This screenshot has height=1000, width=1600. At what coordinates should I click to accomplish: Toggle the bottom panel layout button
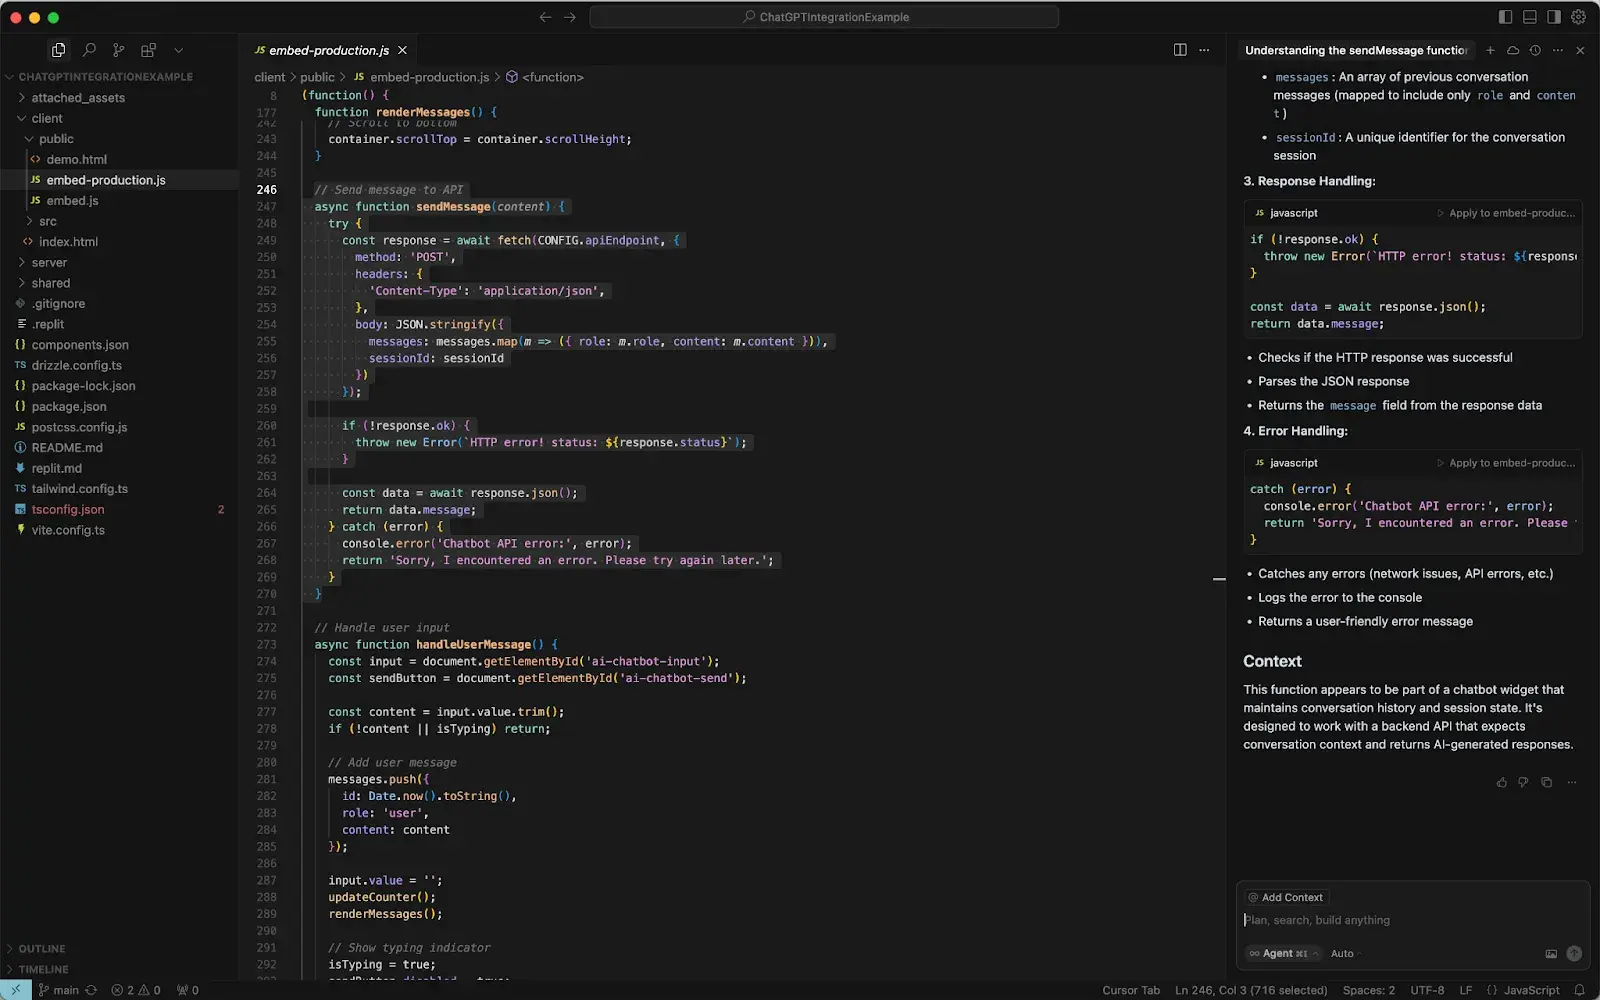1530,17
